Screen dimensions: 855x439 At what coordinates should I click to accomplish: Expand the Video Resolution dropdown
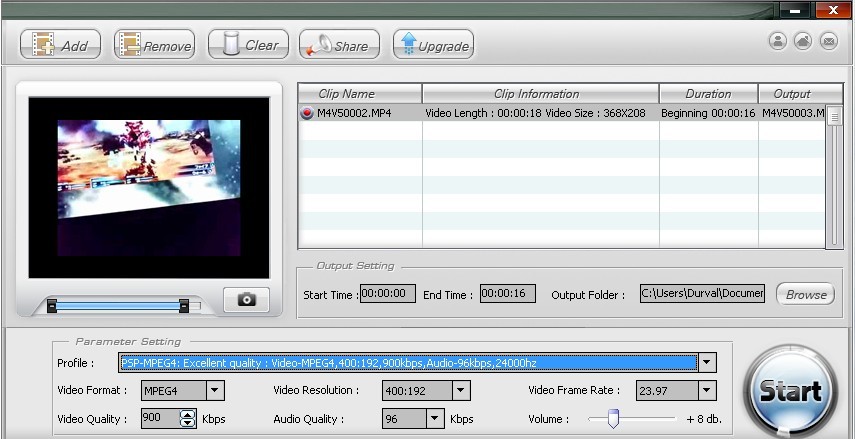click(461, 391)
